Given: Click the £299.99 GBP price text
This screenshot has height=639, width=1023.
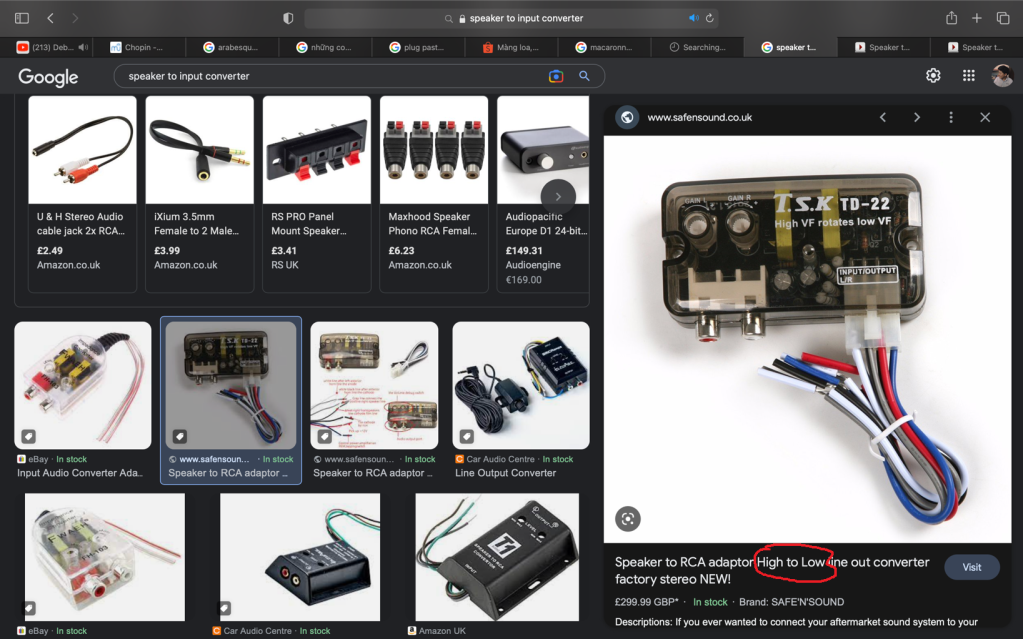Looking at the screenshot, I should pyautogui.click(x=647, y=602).
